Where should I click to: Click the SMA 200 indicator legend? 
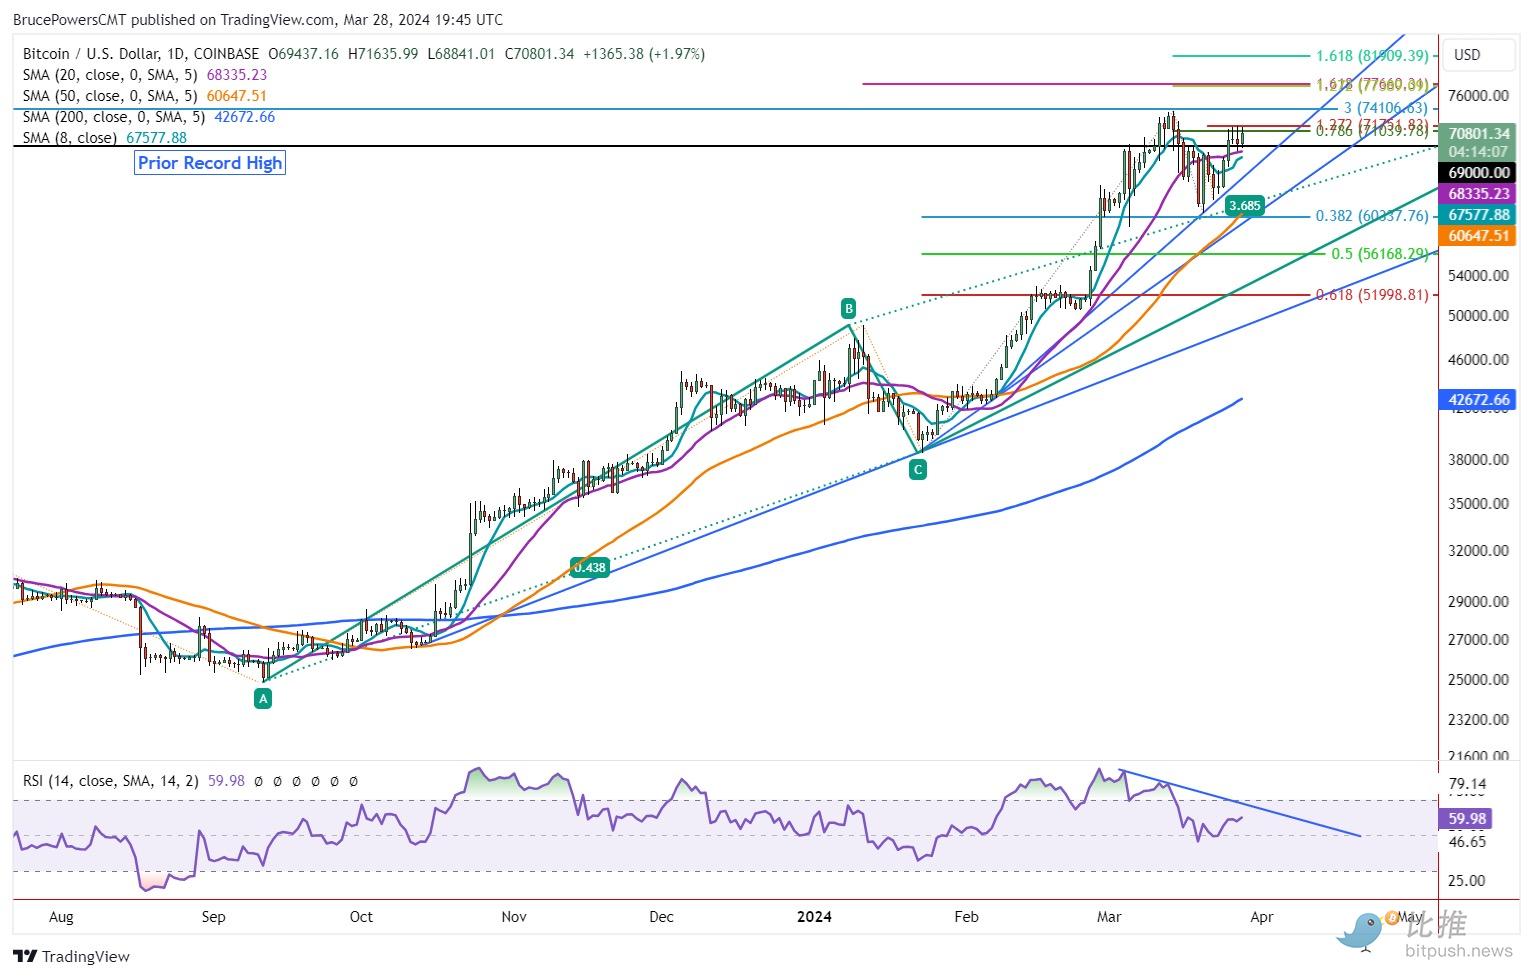(x=149, y=117)
